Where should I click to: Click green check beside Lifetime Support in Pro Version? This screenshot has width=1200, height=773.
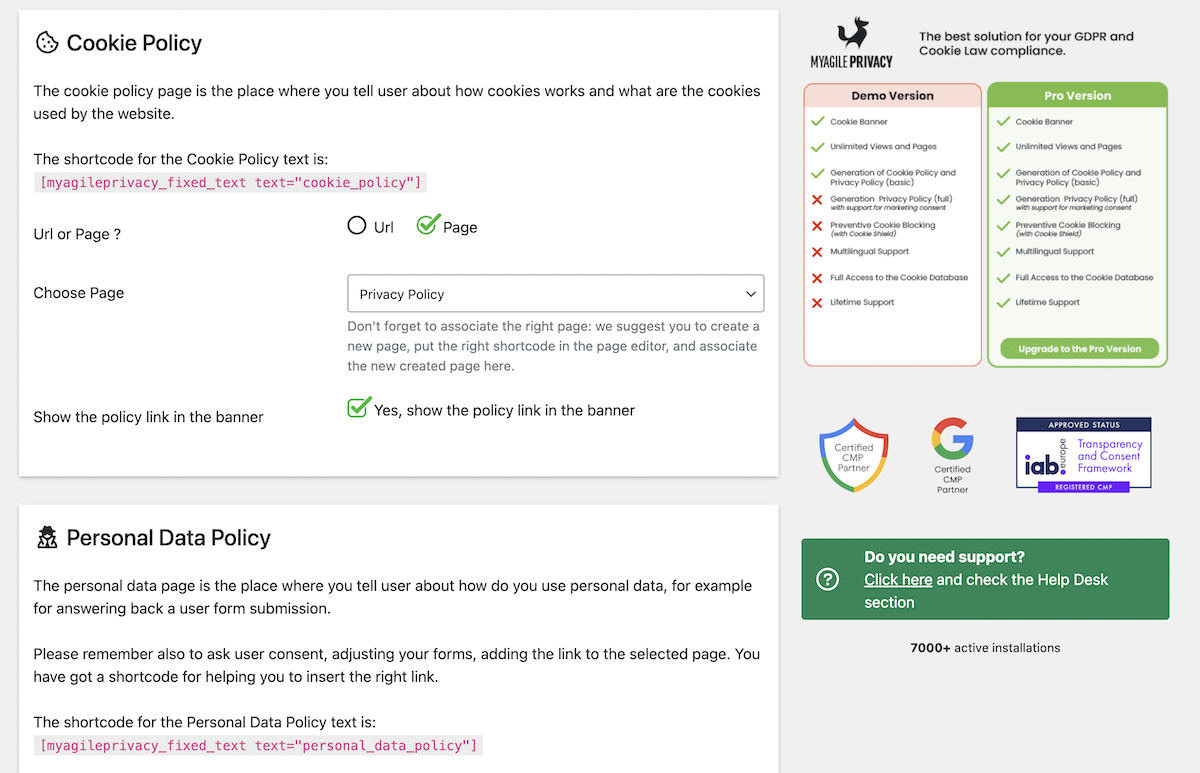1003,302
